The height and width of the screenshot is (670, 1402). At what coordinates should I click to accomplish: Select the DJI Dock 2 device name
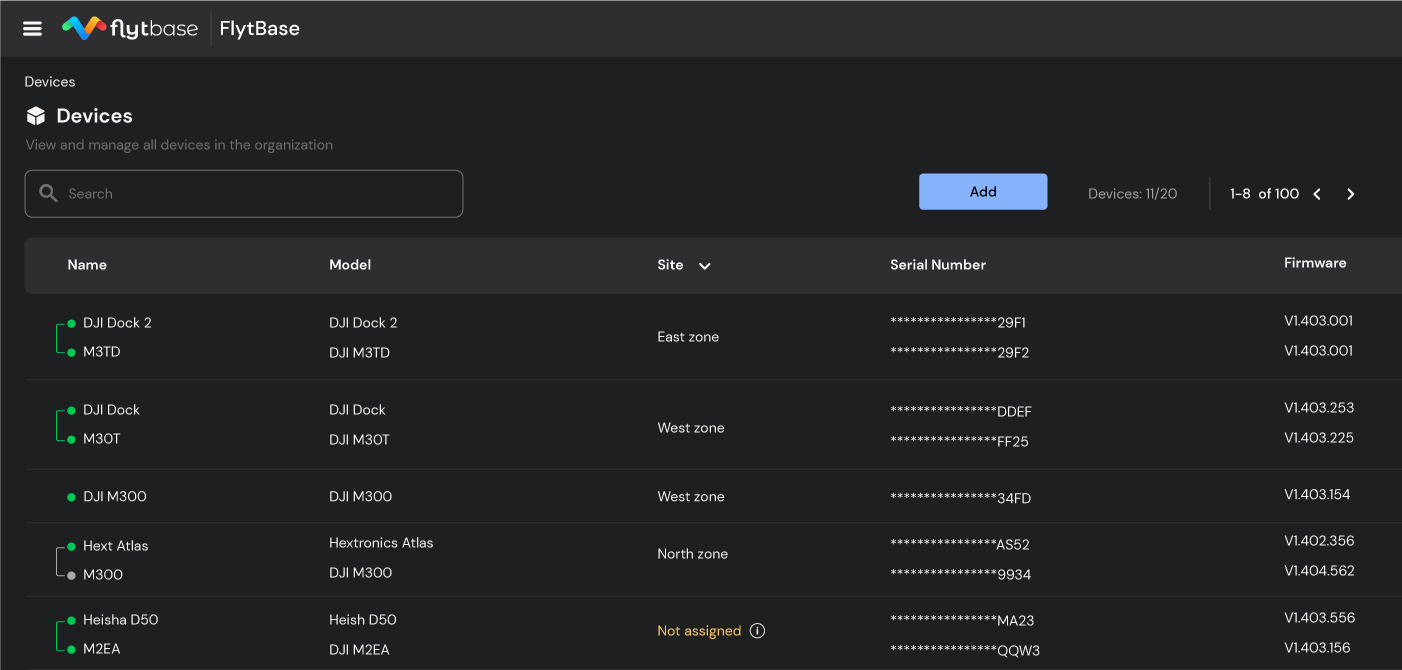click(x=117, y=323)
